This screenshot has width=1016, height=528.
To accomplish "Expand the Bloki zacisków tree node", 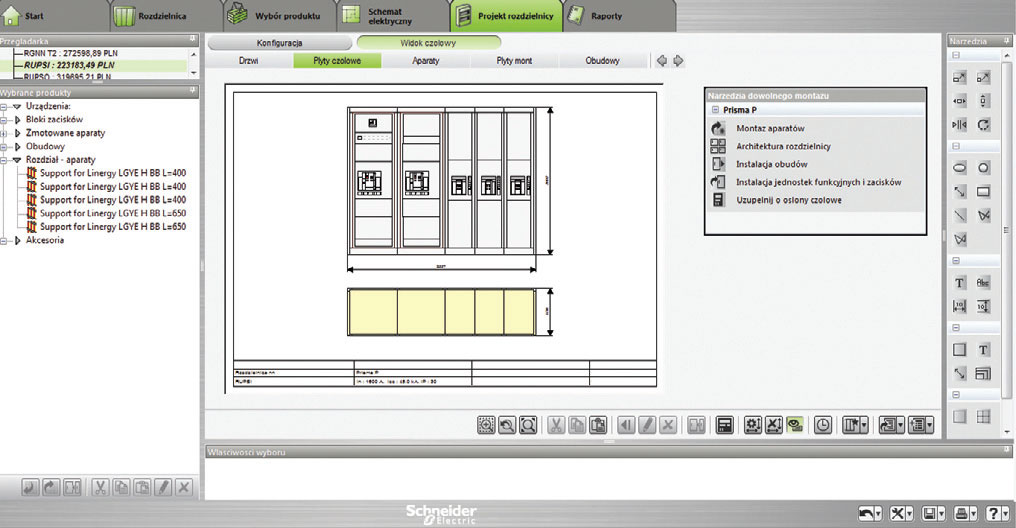I will coord(17,120).
